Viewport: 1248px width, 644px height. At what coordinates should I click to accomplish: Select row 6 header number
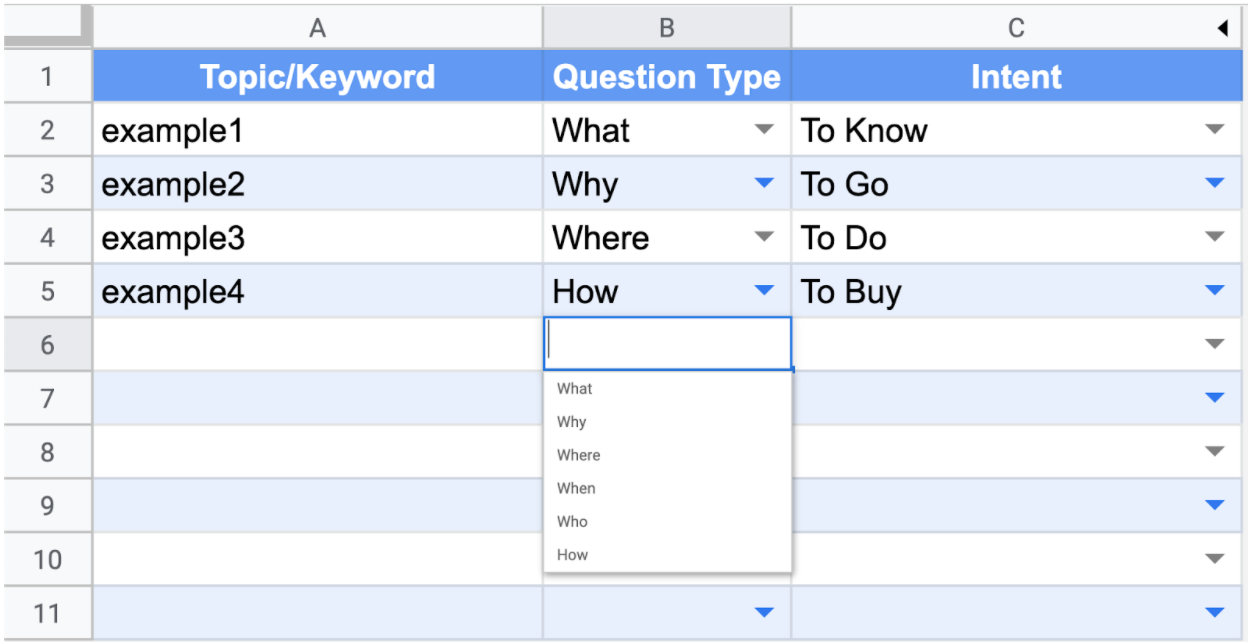pyautogui.click(x=47, y=345)
